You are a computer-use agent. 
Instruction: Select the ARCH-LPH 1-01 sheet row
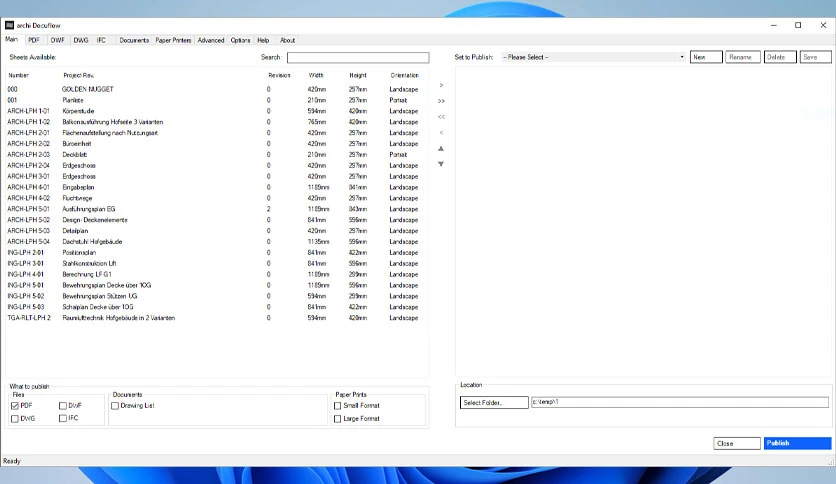[x=218, y=111]
